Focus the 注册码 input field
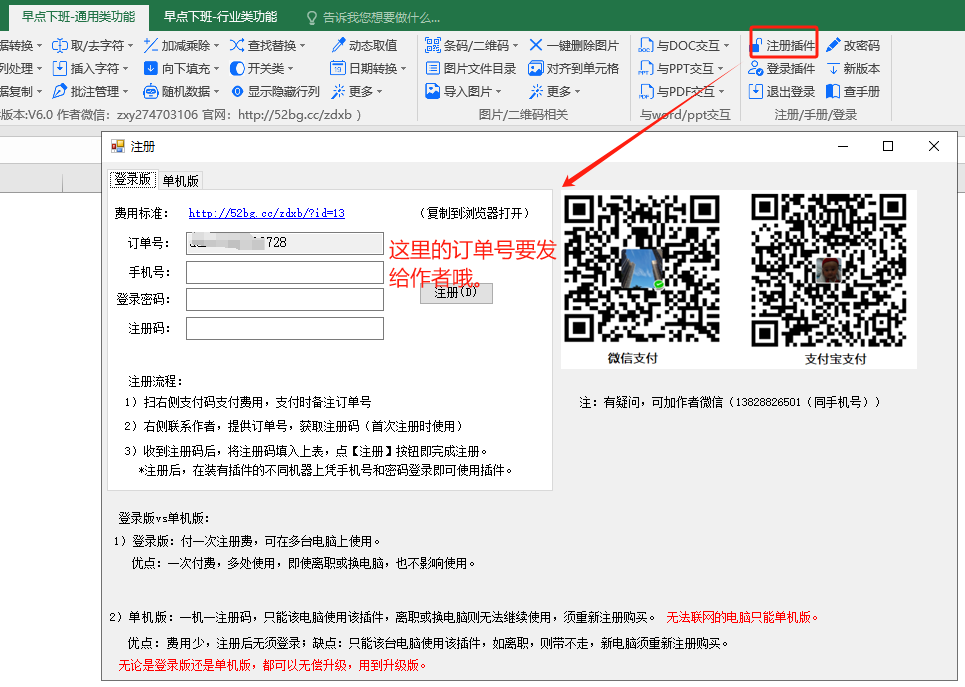965x687 pixels. pyautogui.click(x=285, y=328)
